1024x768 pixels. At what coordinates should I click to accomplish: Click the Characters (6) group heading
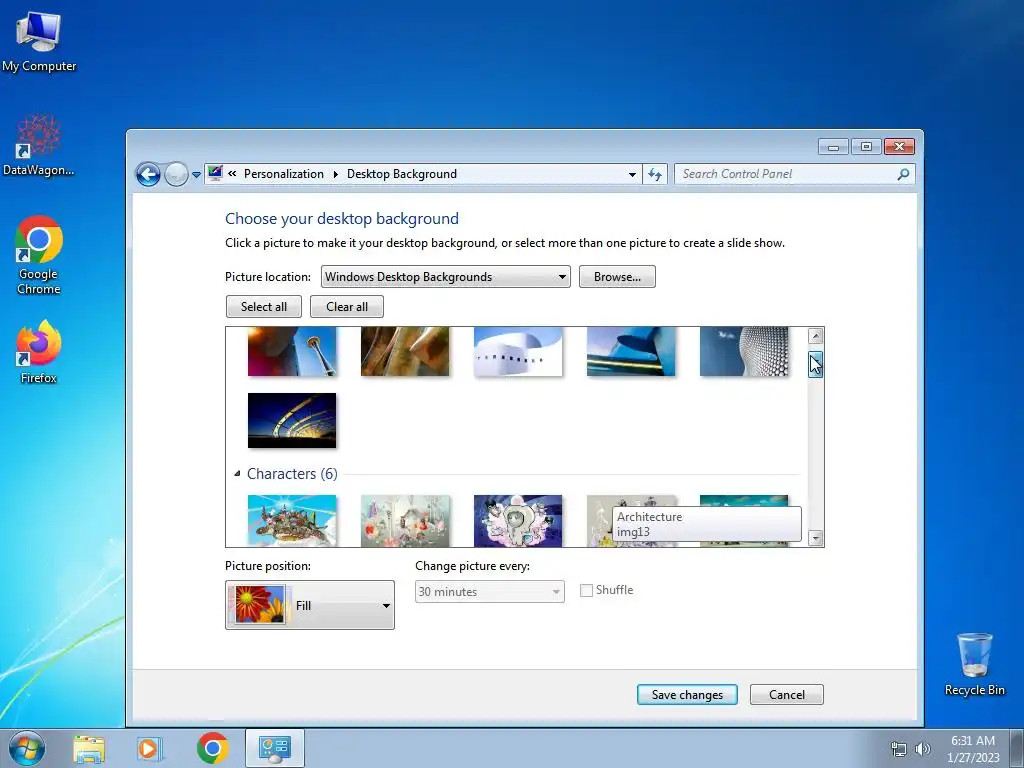click(292, 473)
